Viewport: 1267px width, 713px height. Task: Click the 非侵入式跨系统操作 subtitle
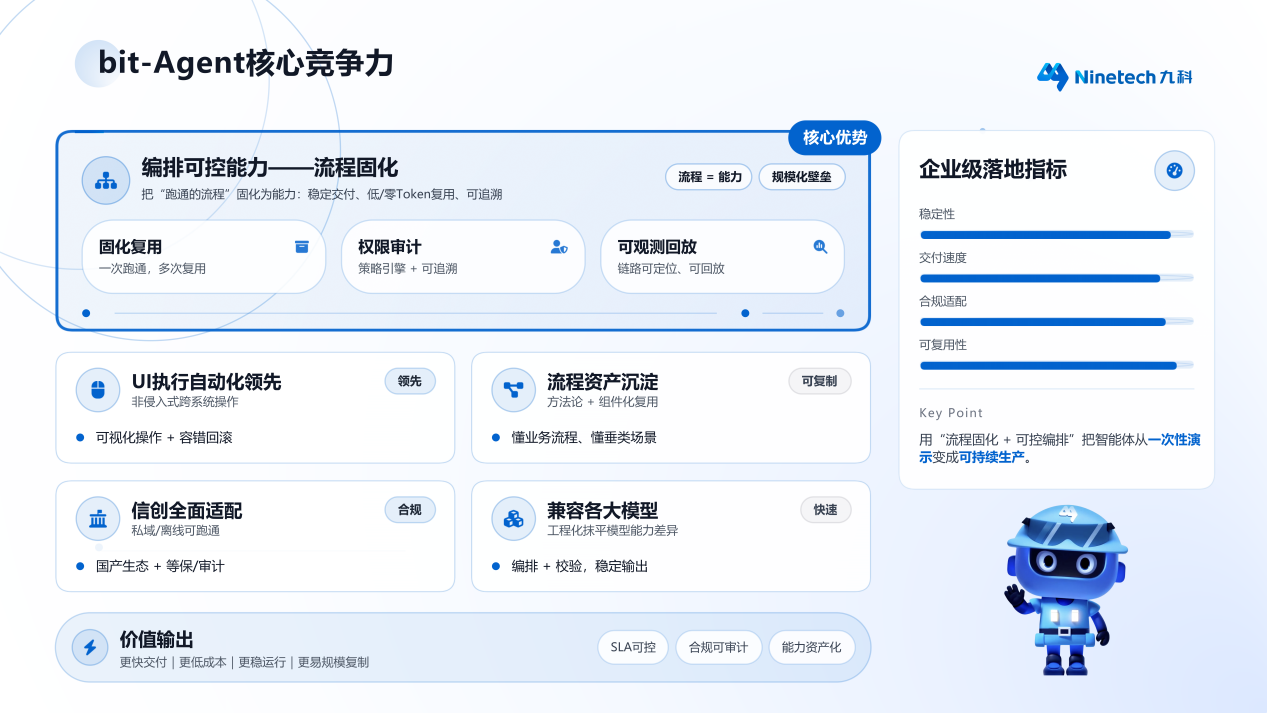pyautogui.click(x=185, y=402)
